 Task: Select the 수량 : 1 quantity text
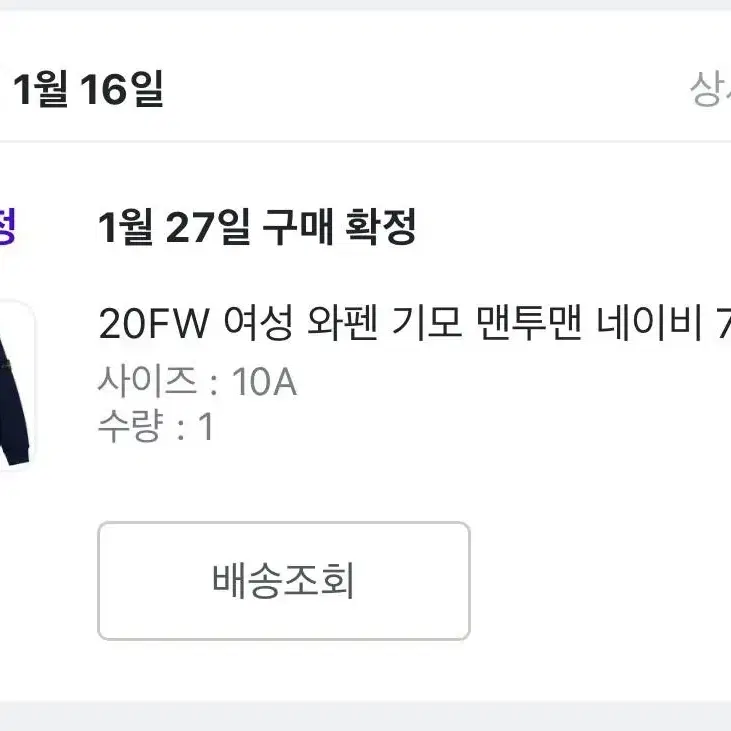click(156, 426)
